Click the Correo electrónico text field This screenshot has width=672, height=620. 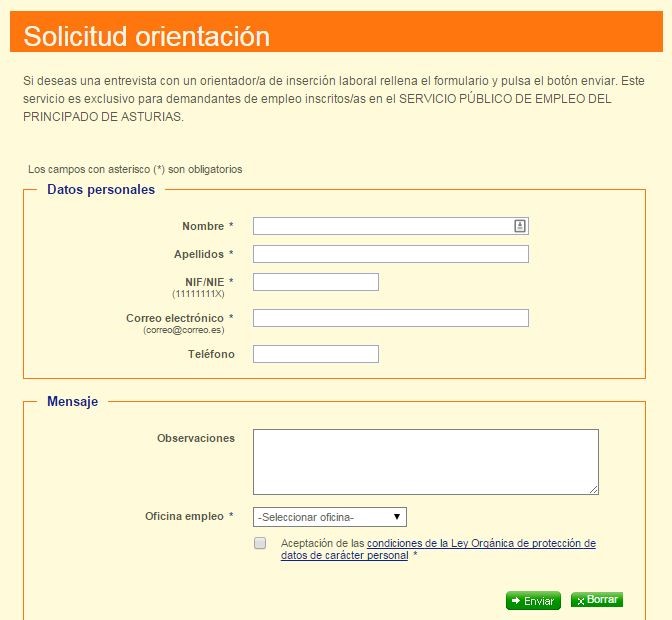click(x=390, y=318)
